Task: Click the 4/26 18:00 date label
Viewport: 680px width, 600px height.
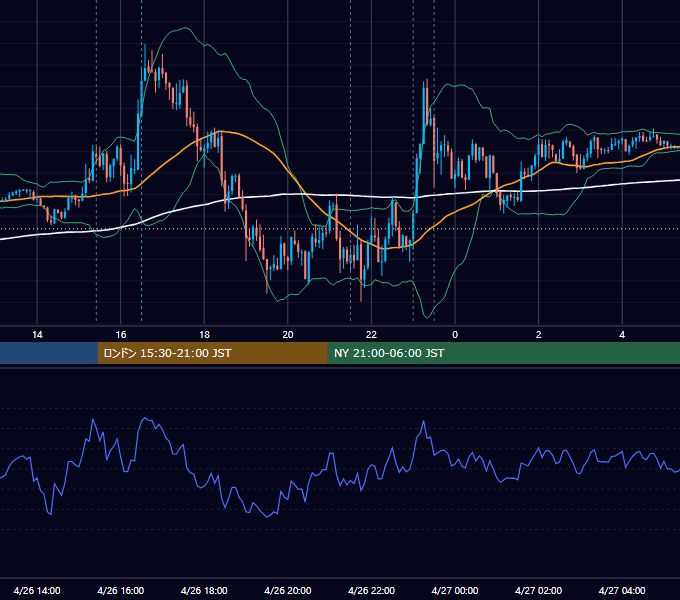Action: click(x=204, y=590)
